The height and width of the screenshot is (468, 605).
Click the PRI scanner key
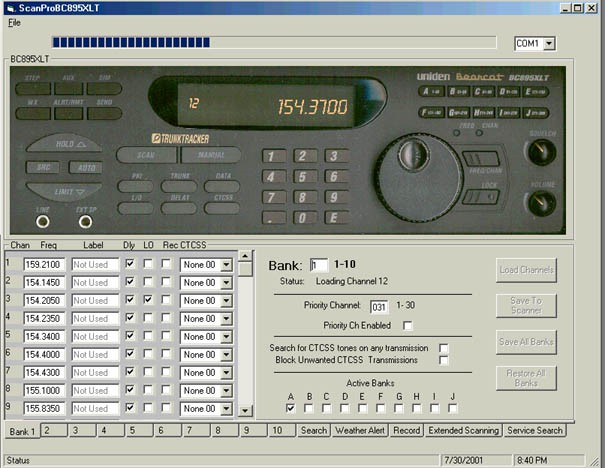135,186
